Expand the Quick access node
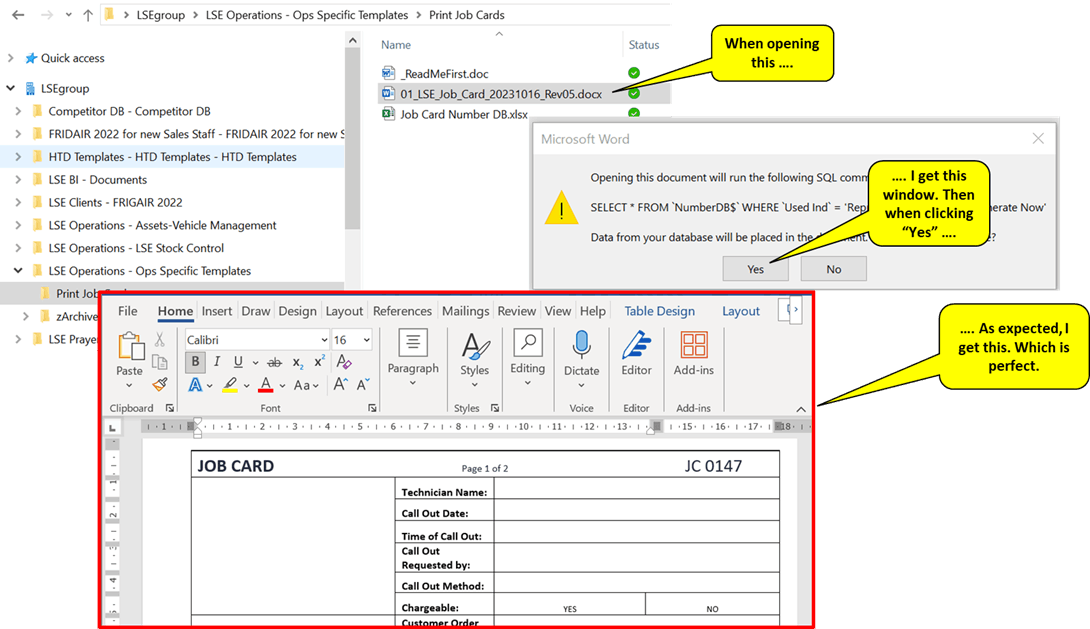 [10, 58]
